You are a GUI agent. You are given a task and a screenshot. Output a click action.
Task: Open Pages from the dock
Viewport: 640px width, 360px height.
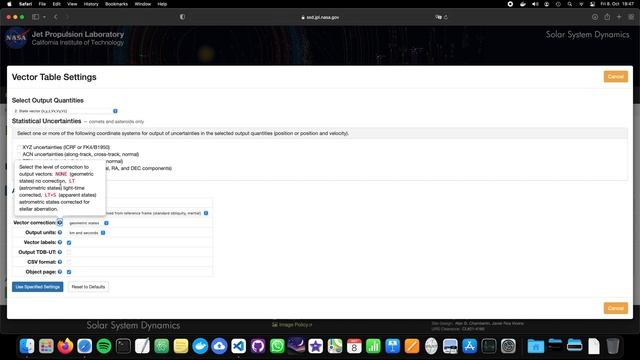pyautogui.click(x=411, y=346)
